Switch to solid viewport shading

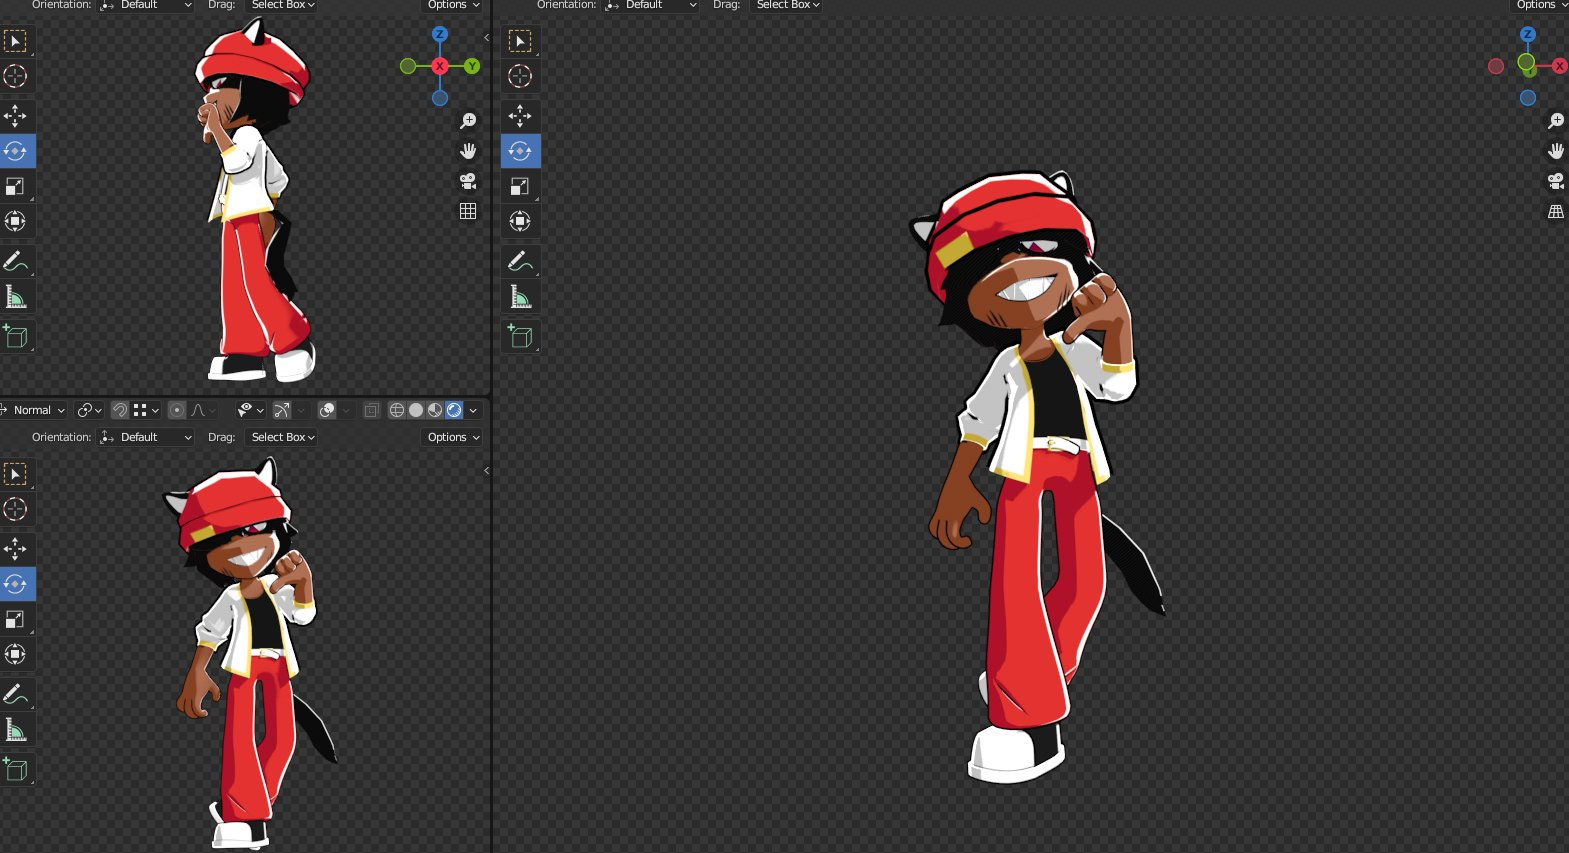[x=416, y=410]
